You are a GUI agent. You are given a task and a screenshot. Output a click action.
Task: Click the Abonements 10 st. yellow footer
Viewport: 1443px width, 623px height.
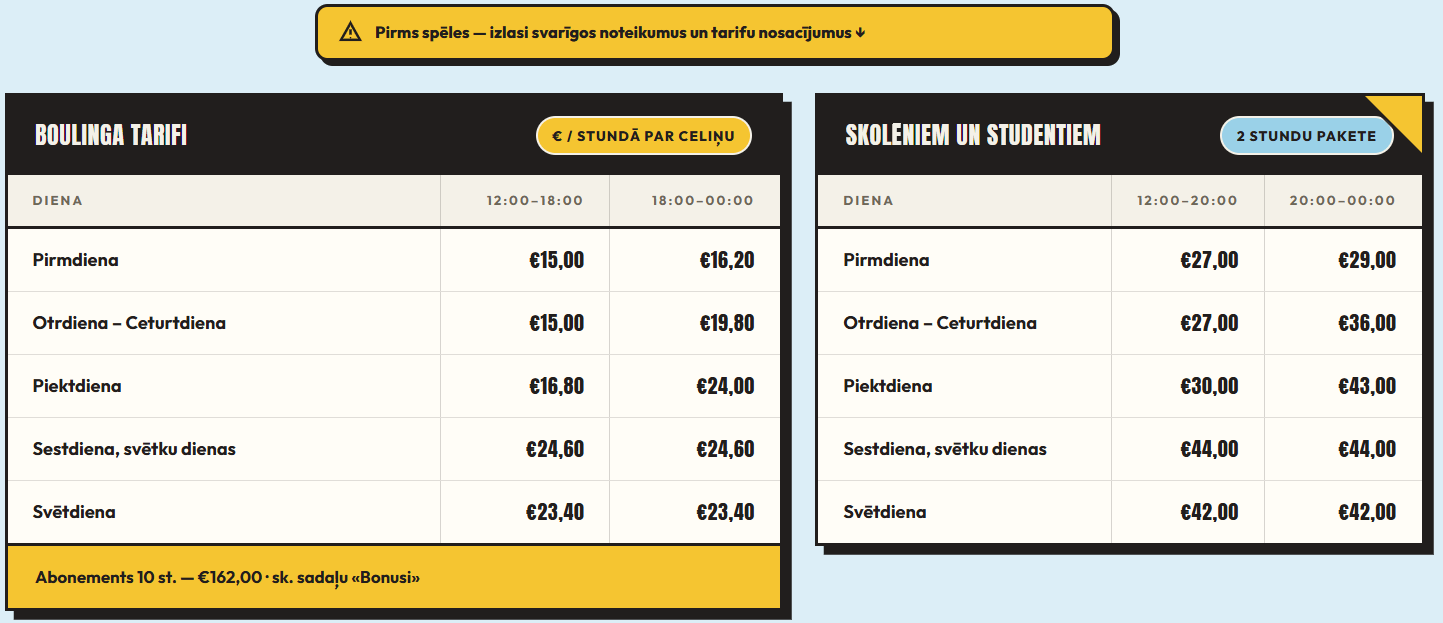[393, 577]
